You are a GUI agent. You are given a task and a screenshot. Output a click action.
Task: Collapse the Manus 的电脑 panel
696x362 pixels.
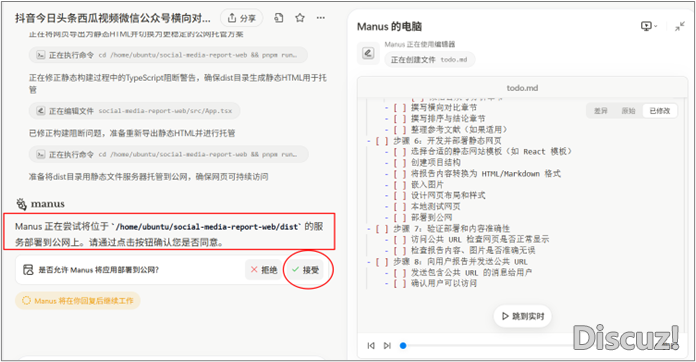[x=680, y=27]
